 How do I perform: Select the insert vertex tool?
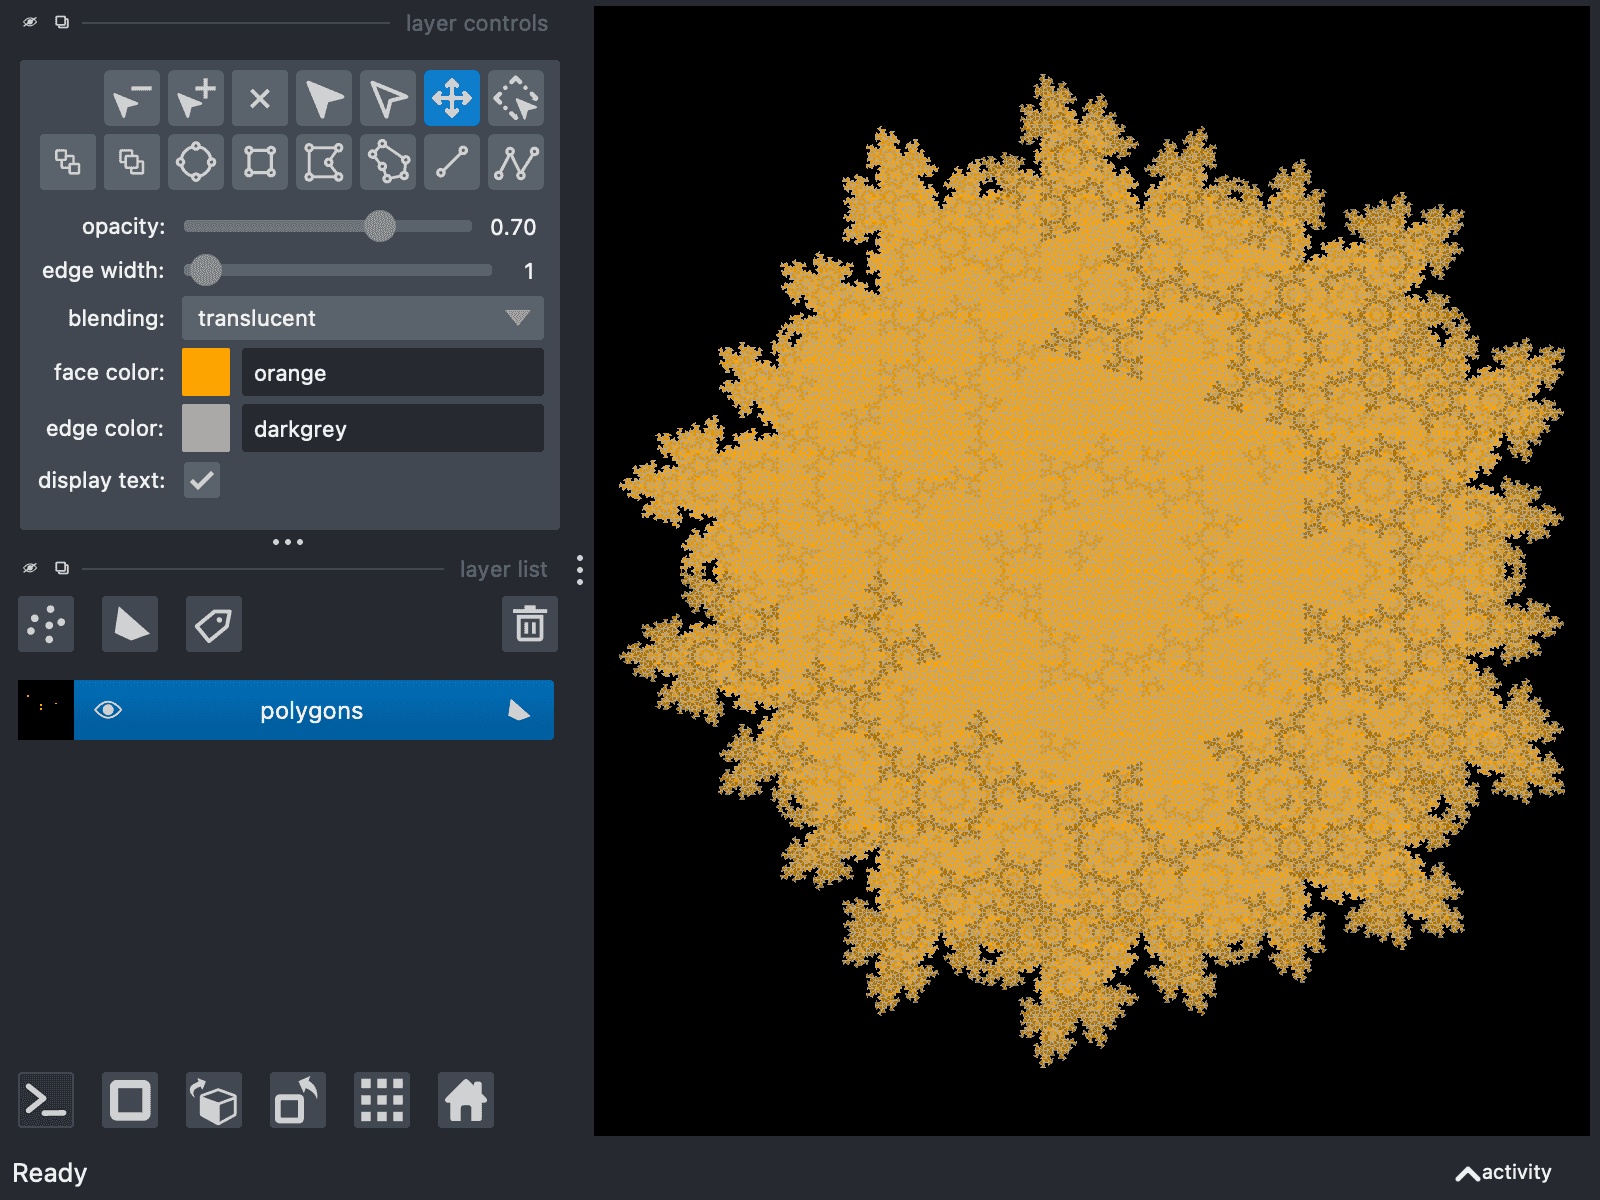click(x=196, y=98)
